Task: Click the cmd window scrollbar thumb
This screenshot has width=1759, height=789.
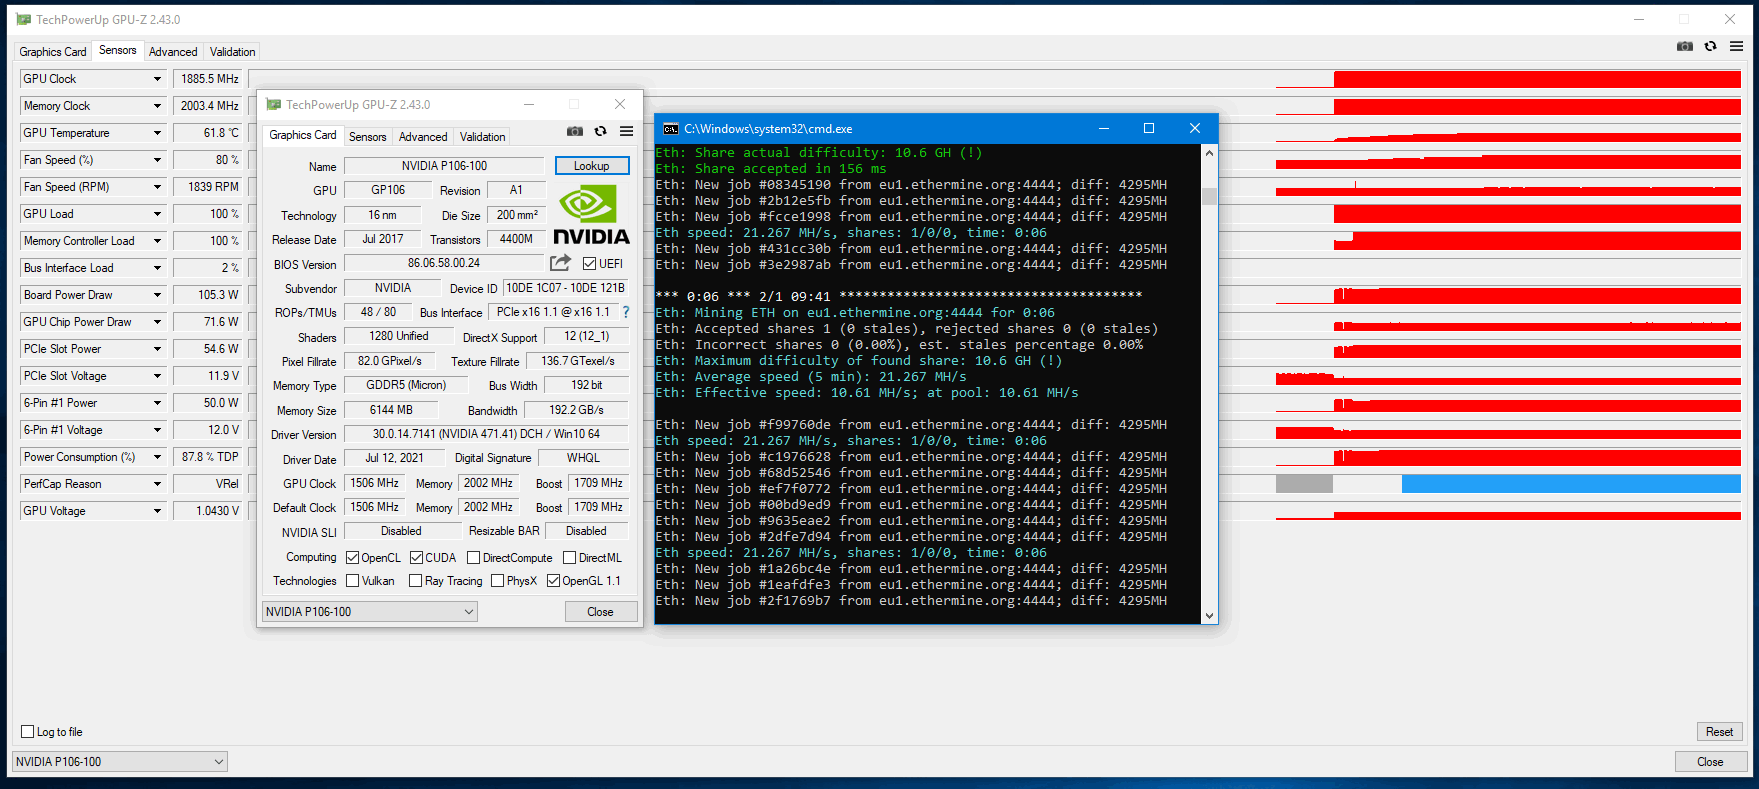Action: 1209,196
